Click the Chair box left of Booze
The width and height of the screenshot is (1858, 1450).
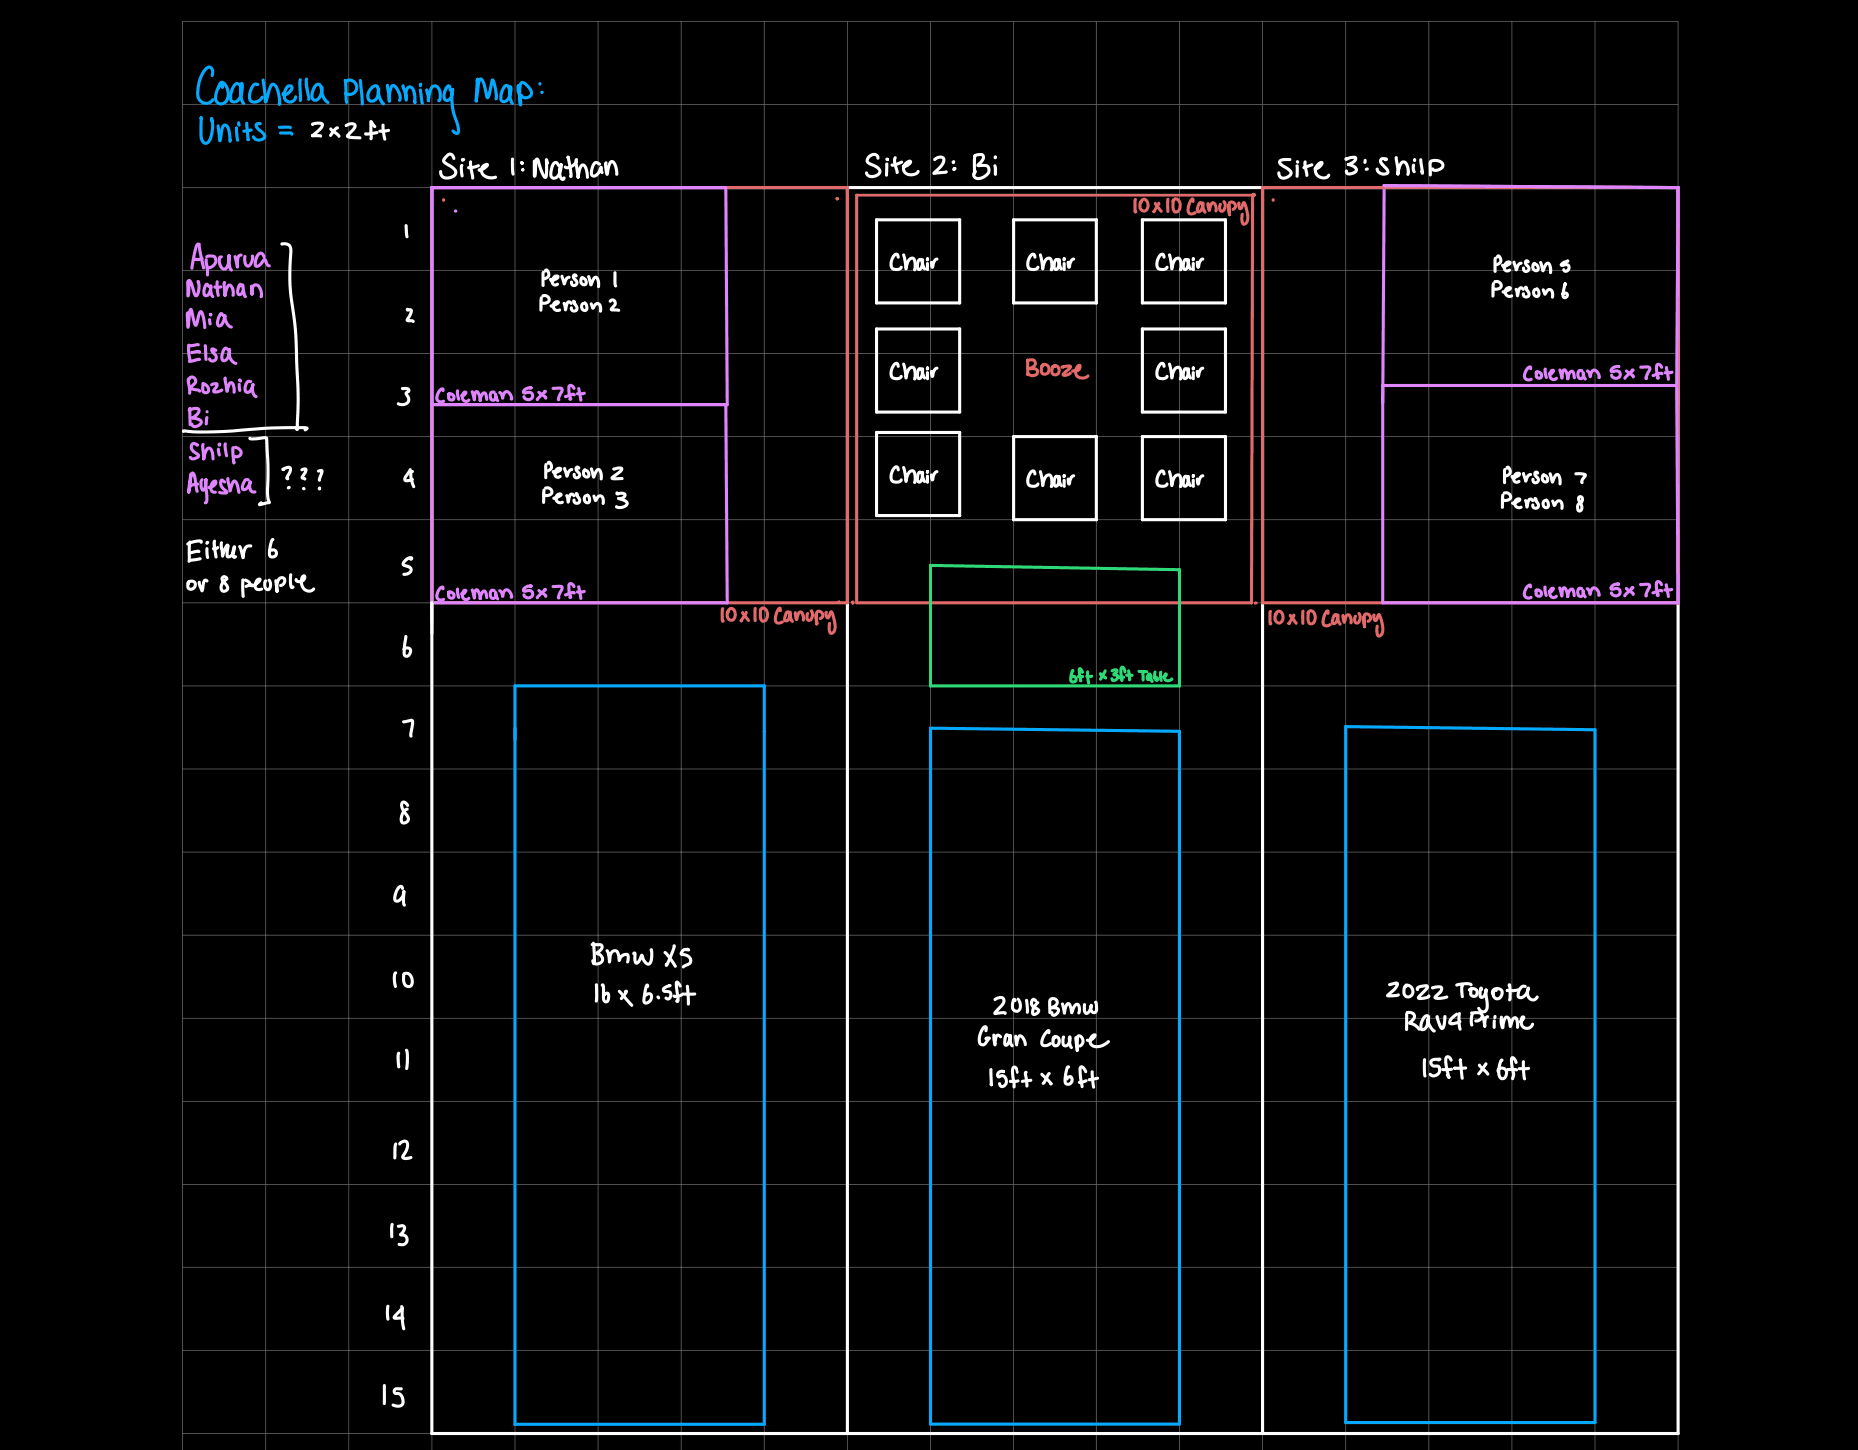918,370
